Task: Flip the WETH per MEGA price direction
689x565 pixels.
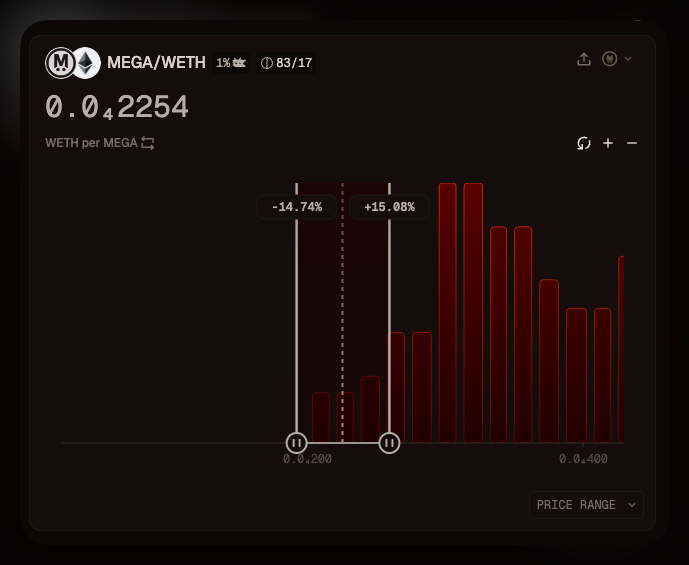Action: tap(148, 143)
